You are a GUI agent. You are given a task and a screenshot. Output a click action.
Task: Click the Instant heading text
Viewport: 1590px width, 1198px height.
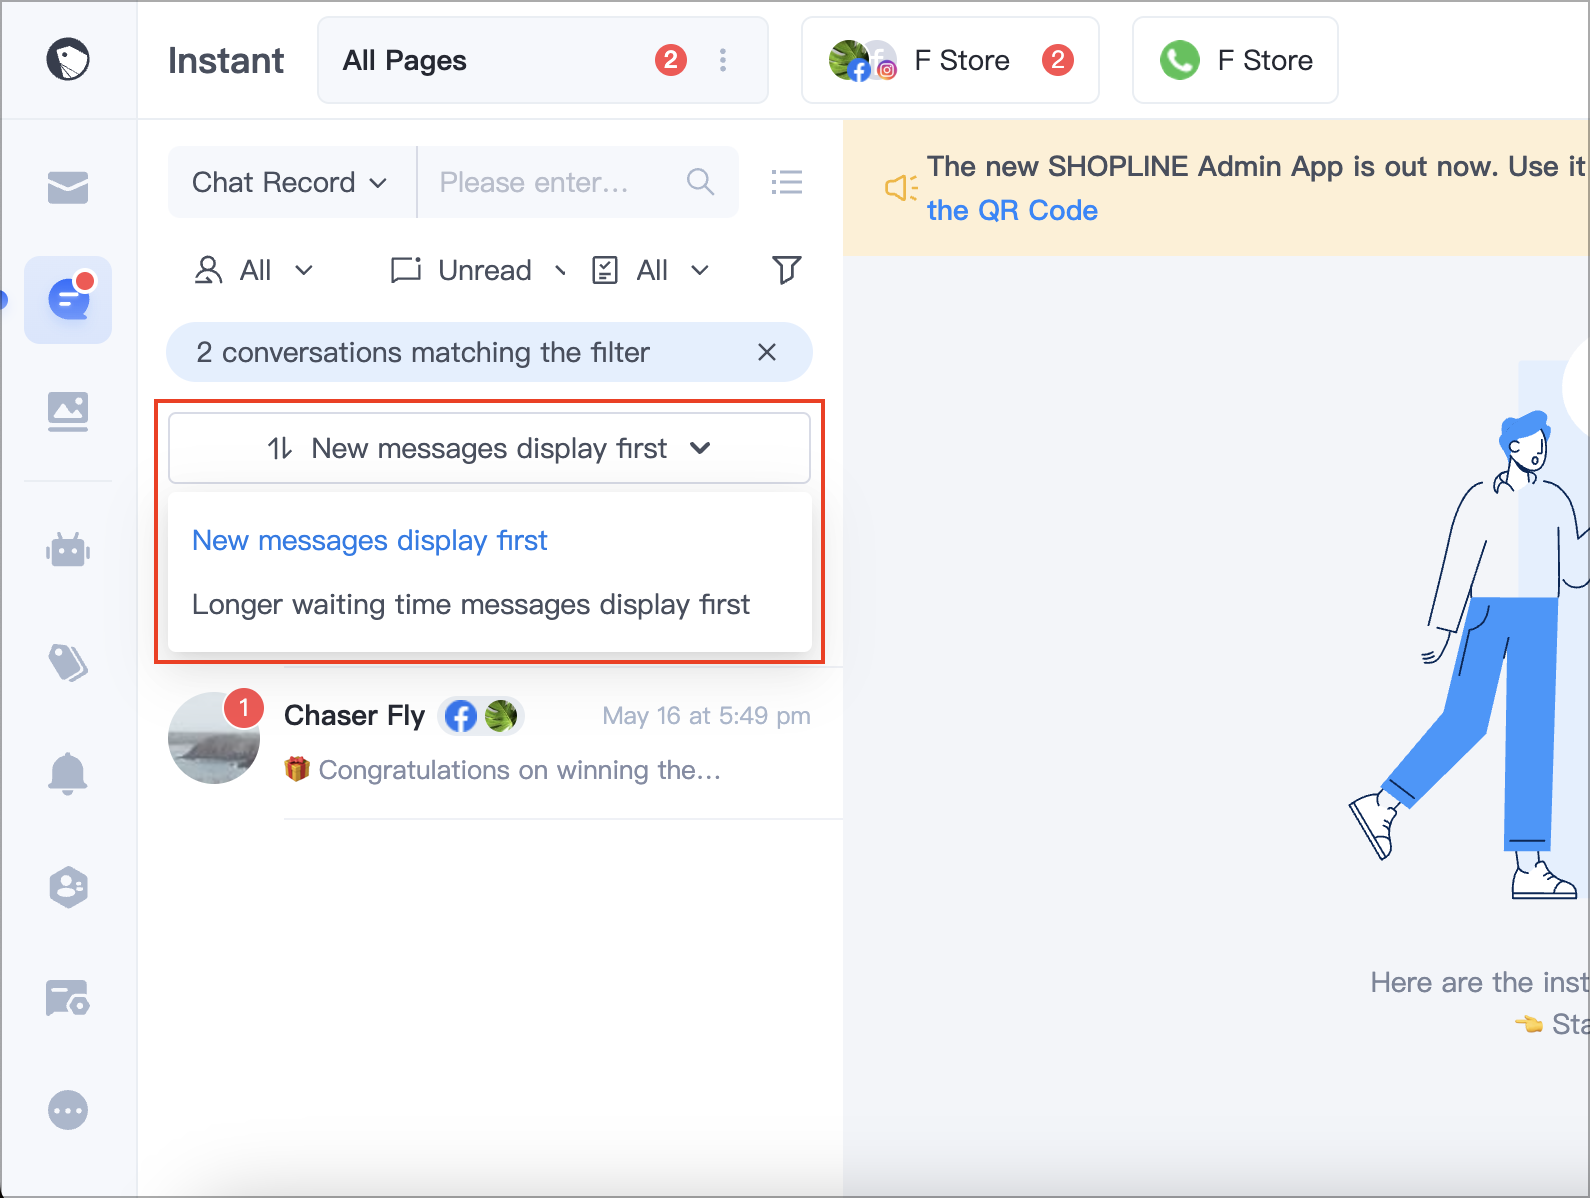click(226, 60)
